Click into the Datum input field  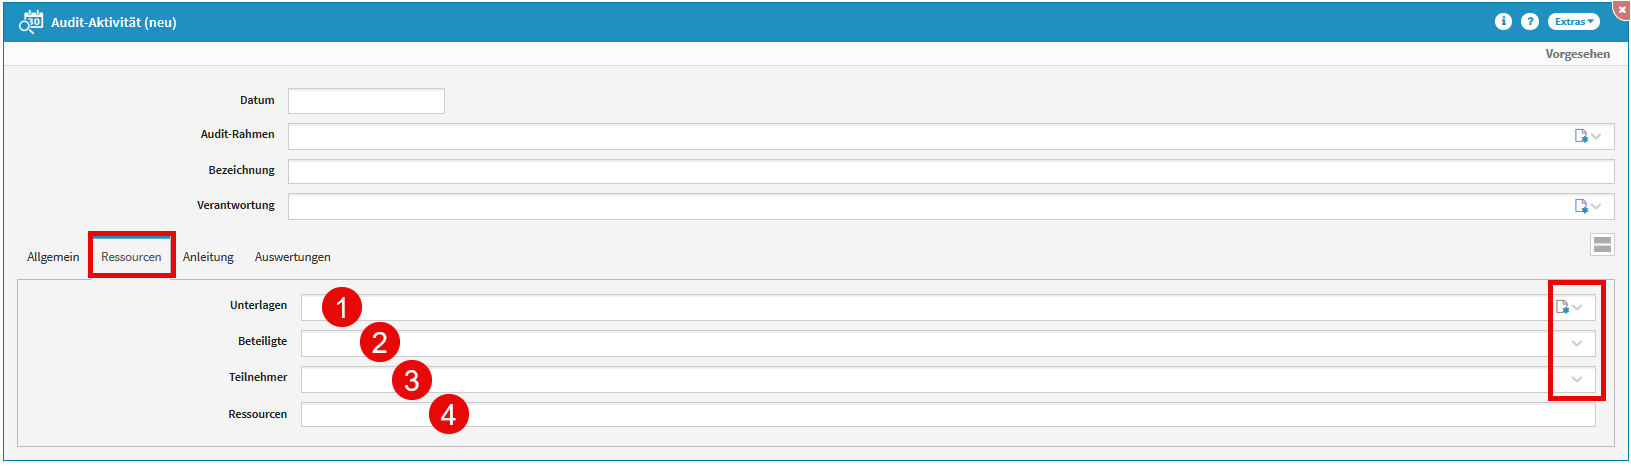click(x=366, y=101)
